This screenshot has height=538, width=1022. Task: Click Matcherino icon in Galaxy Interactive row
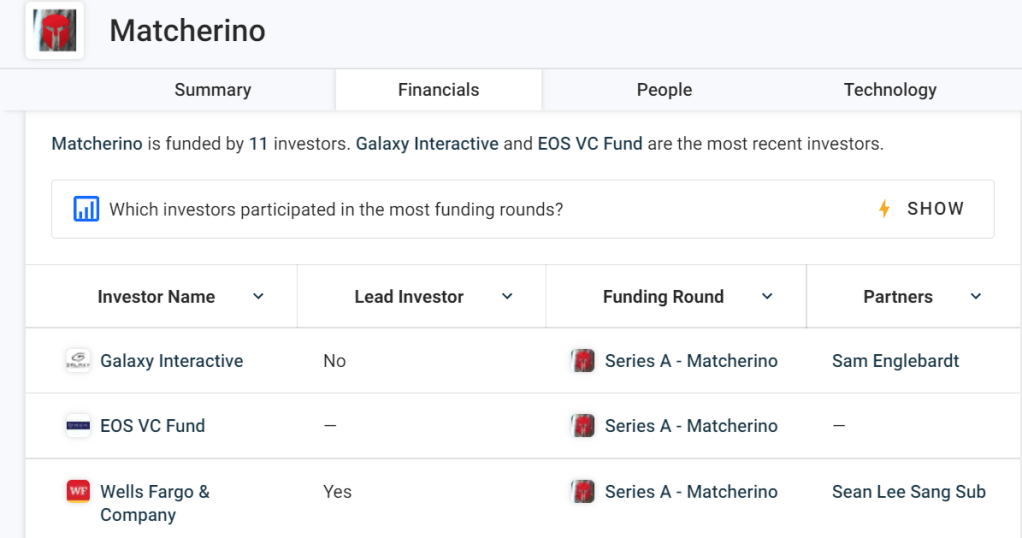point(583,361)
